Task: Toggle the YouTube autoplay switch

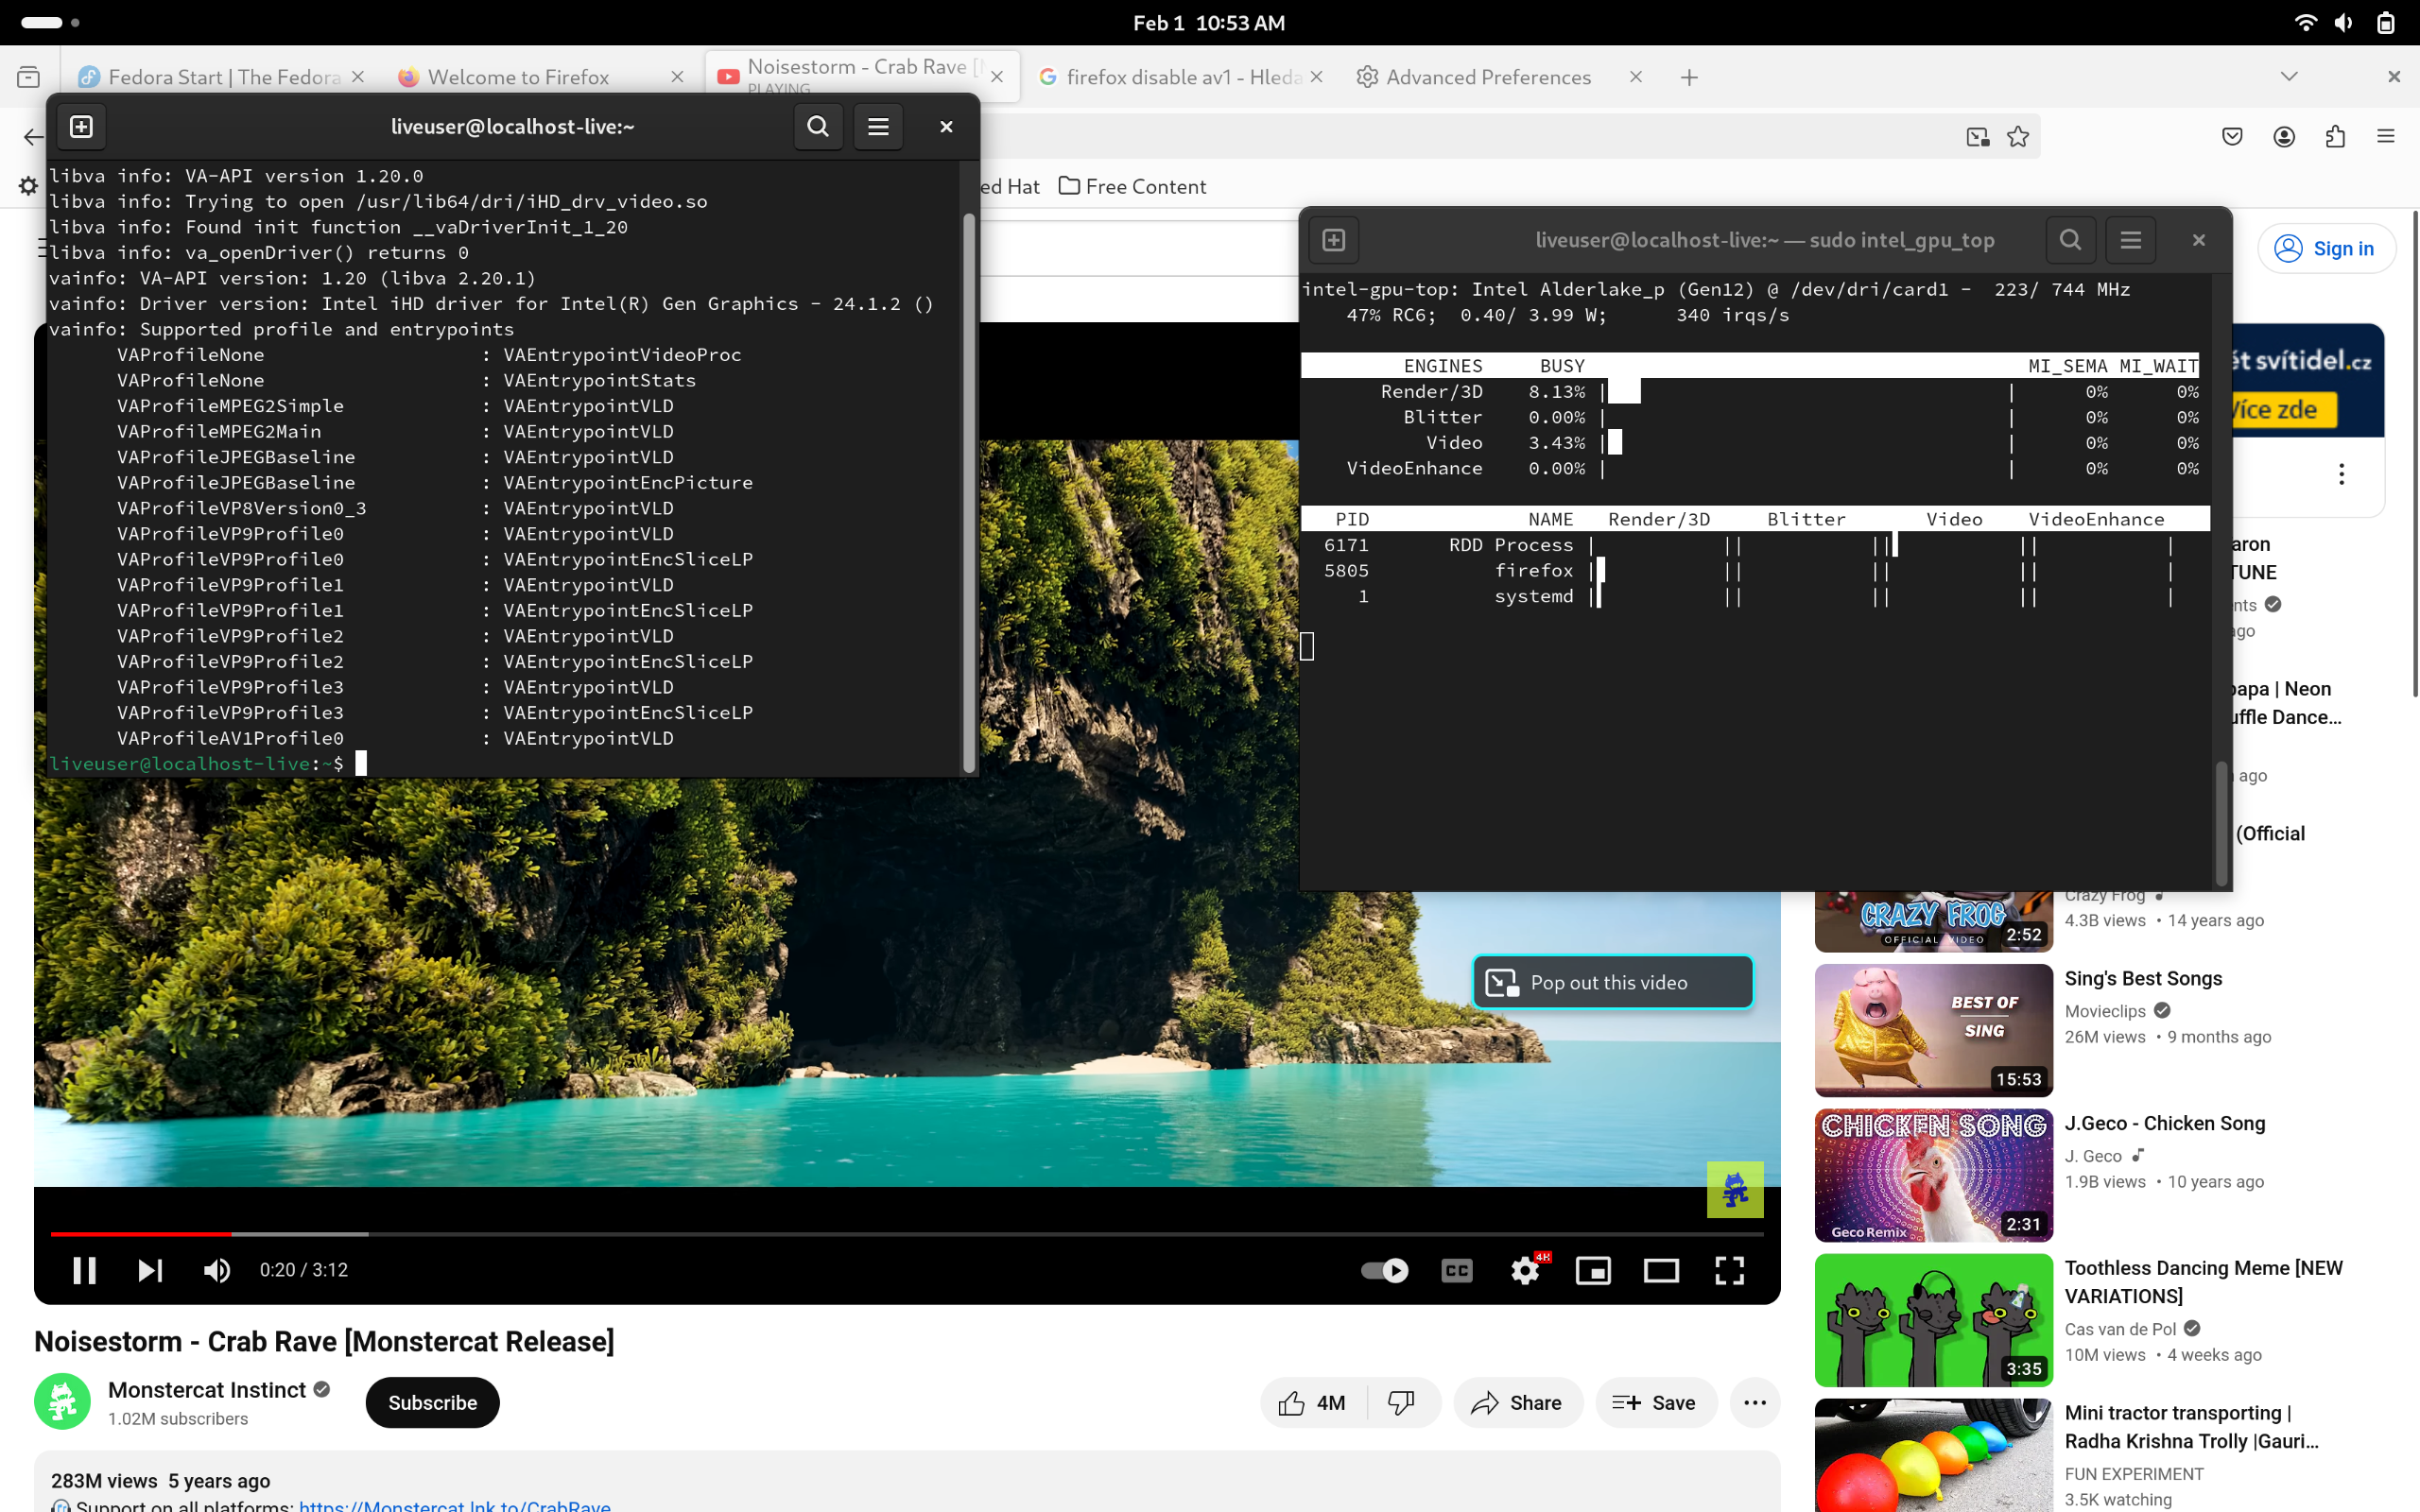Action: click(1385, 1270)
